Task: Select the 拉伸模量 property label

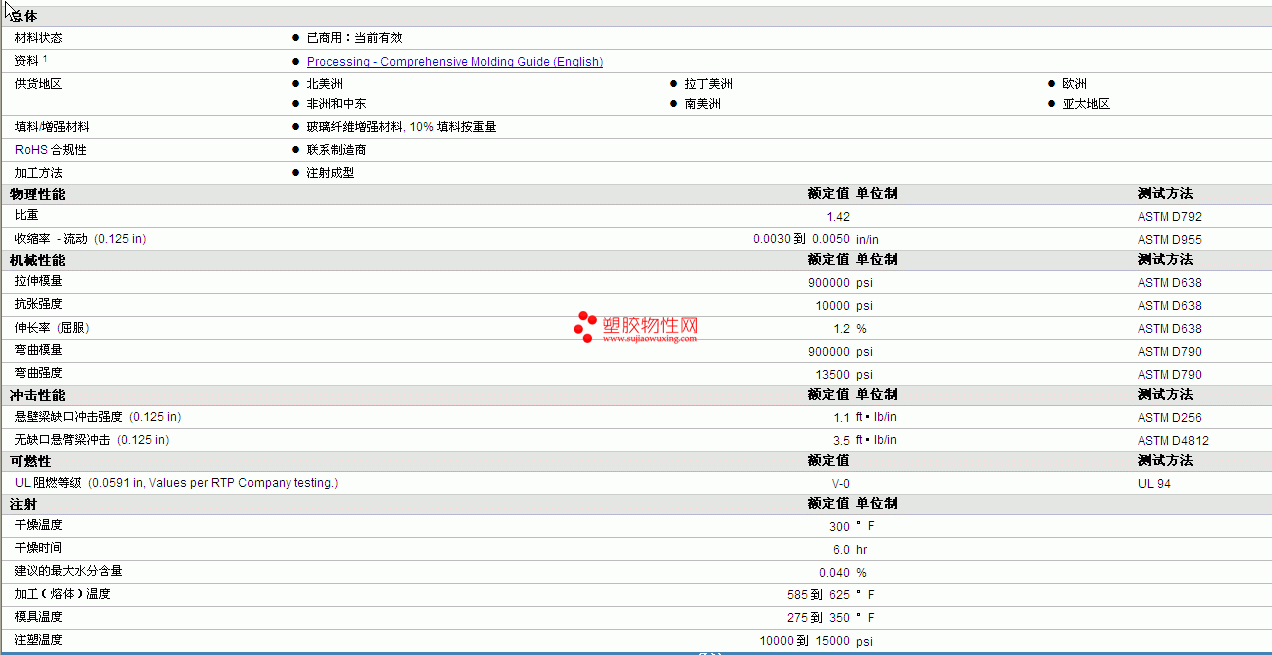Action: pos(39,282)
